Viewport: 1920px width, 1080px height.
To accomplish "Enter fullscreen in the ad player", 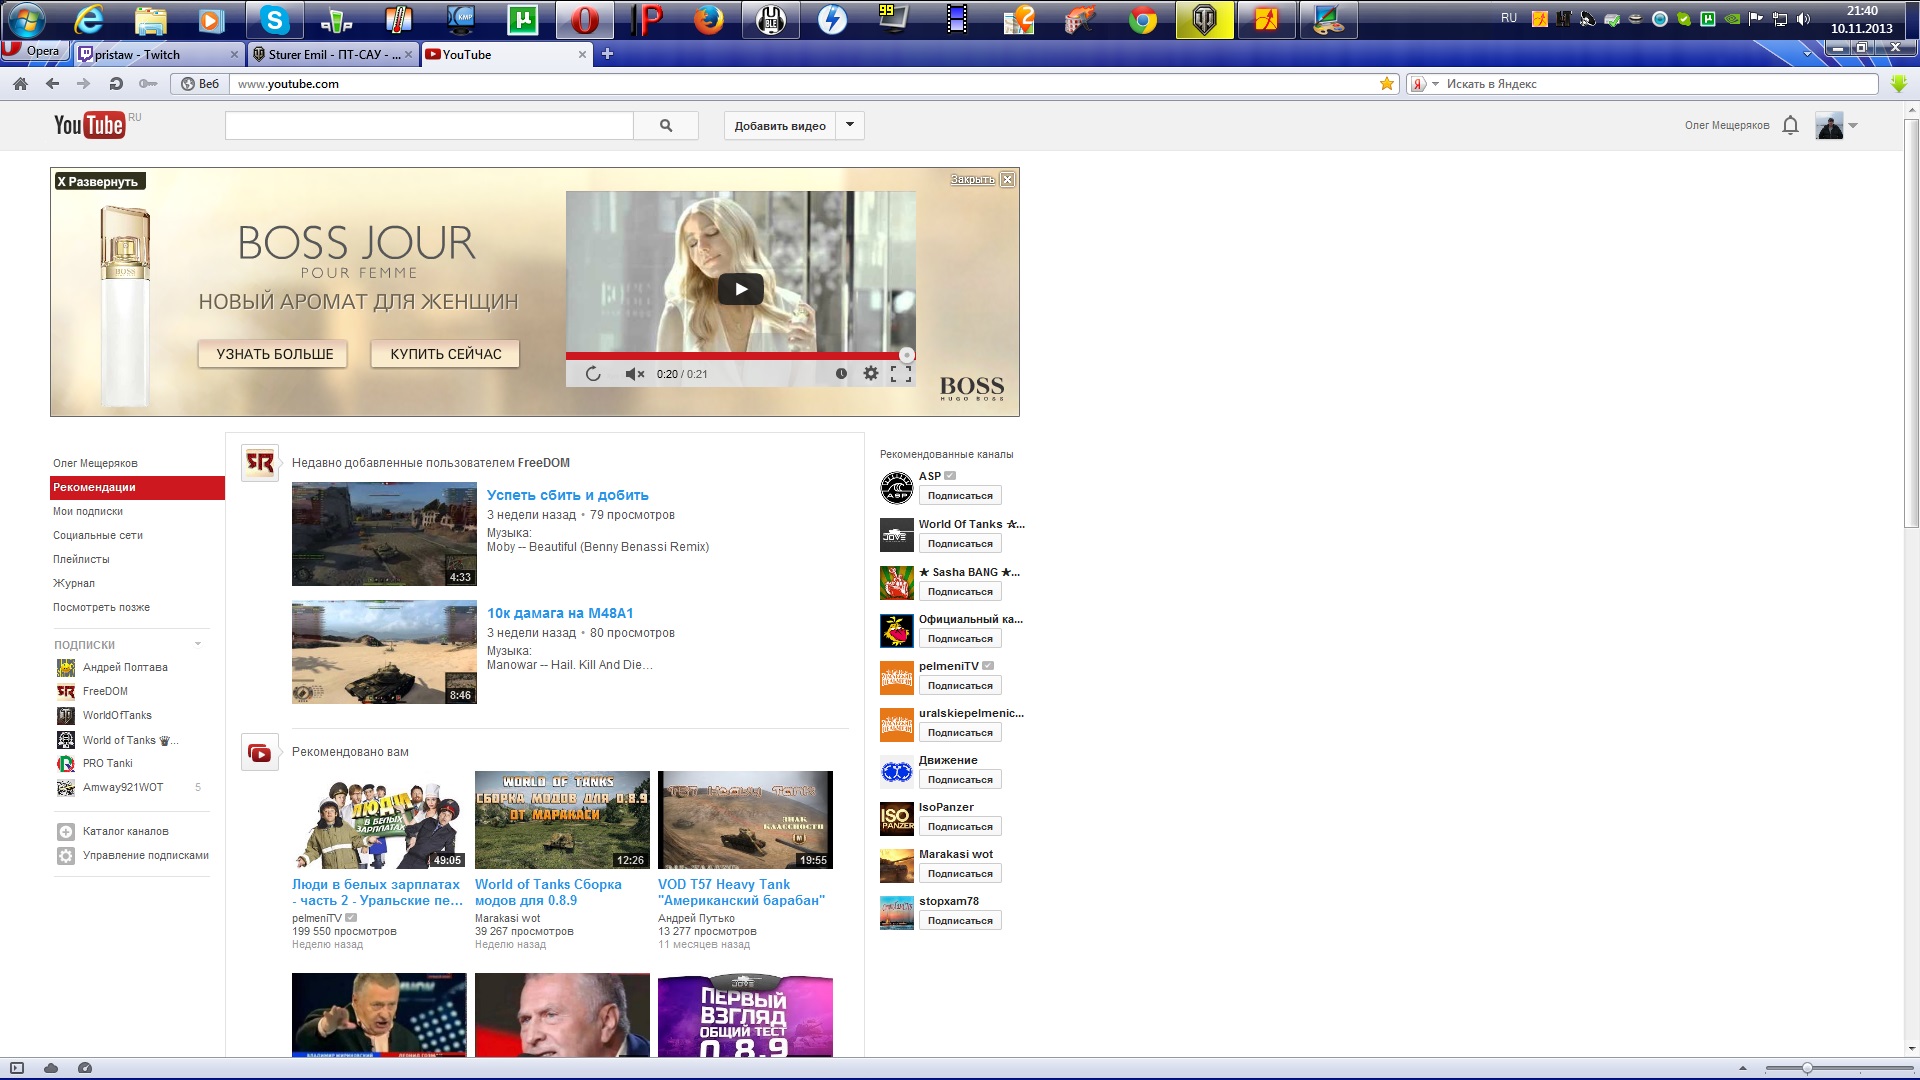I will click(x=901, y=374).
